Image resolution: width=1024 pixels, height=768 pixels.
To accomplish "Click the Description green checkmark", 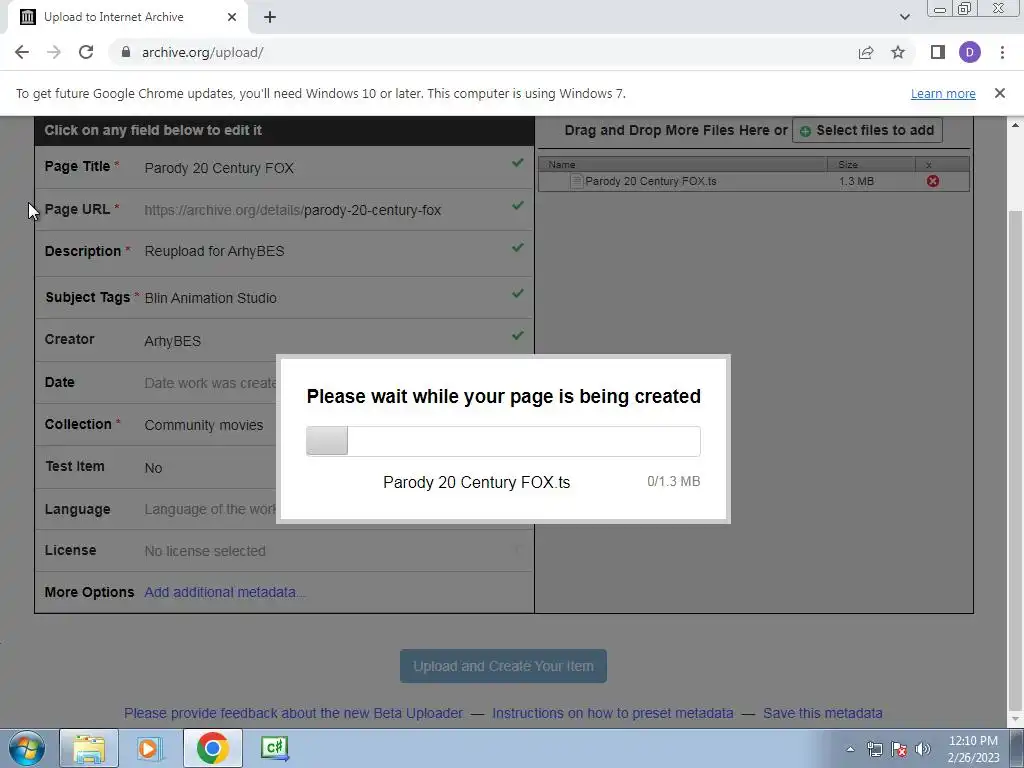I will coord(518,248).
